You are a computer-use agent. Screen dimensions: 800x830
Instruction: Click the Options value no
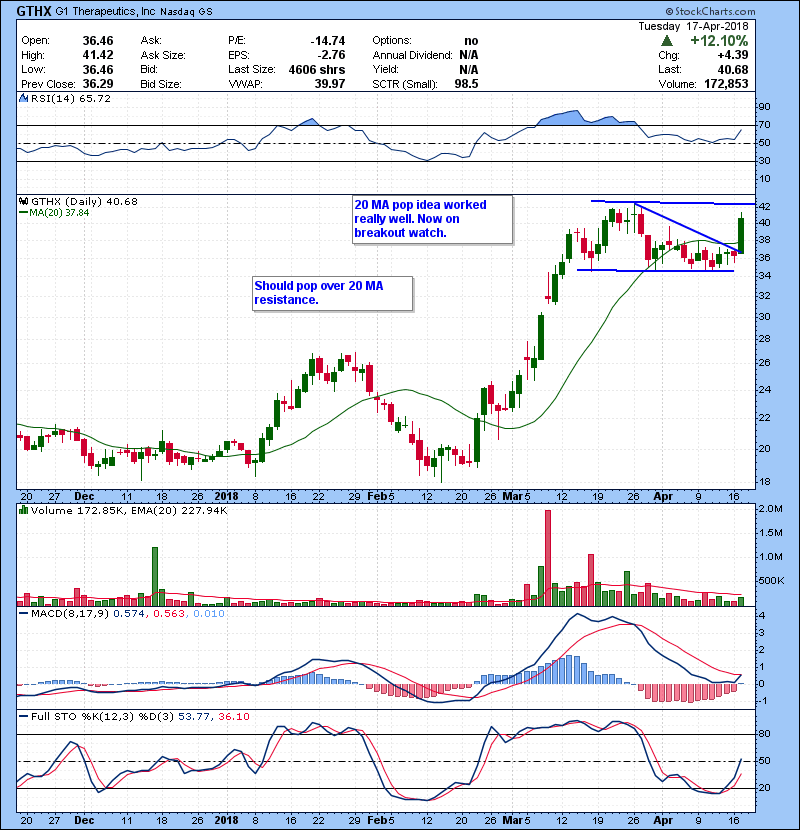(471, 41)
